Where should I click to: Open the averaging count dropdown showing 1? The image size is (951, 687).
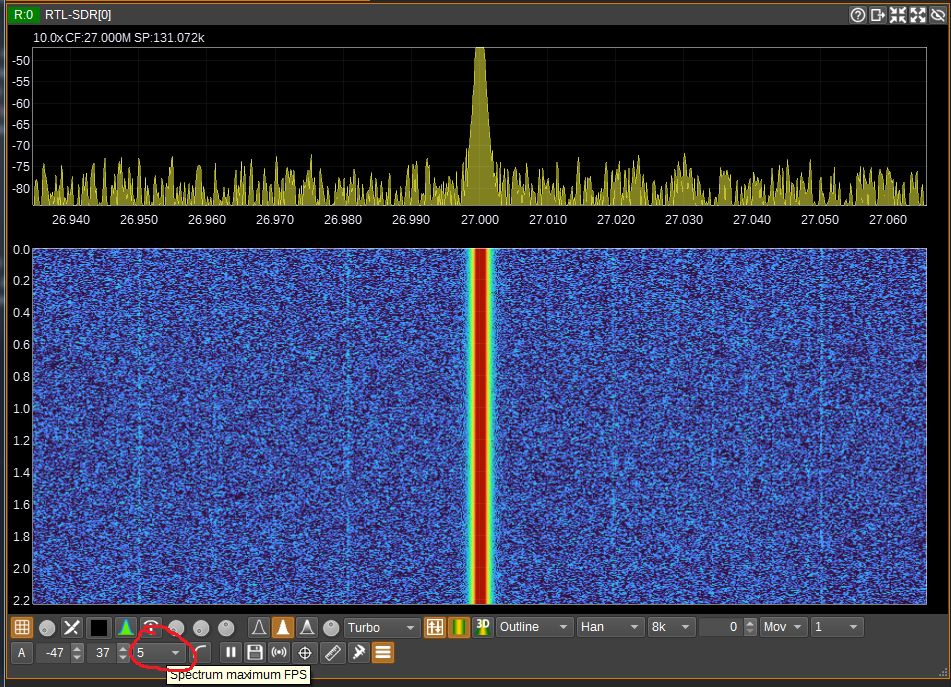click(x=837, y=627)
